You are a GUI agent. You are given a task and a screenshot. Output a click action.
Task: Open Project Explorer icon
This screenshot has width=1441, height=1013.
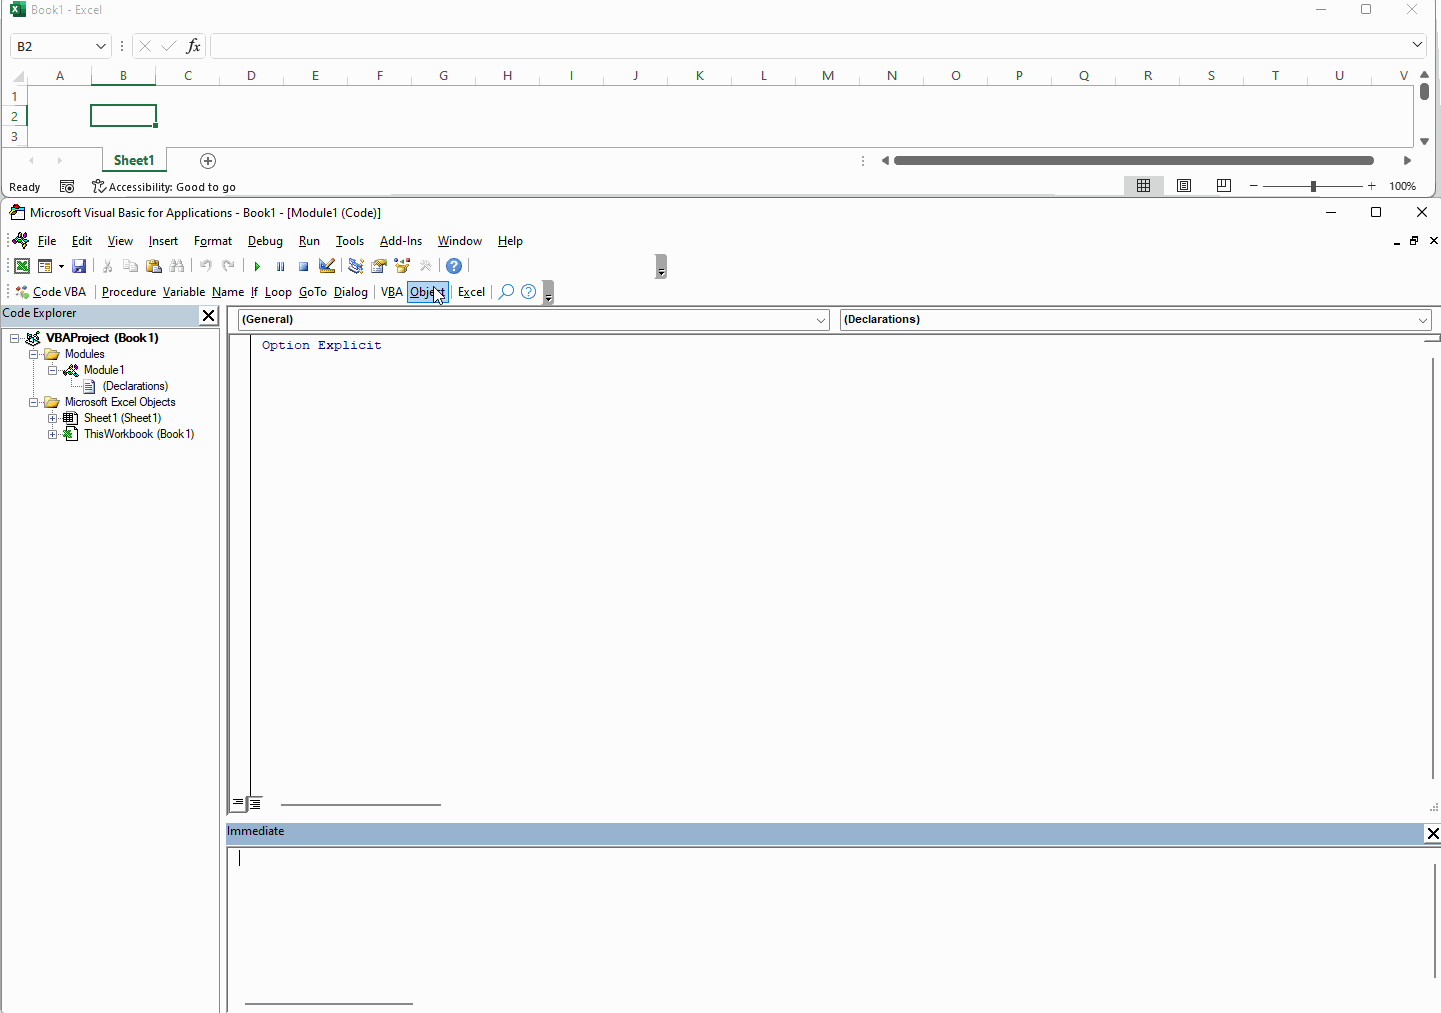point(356,266)
